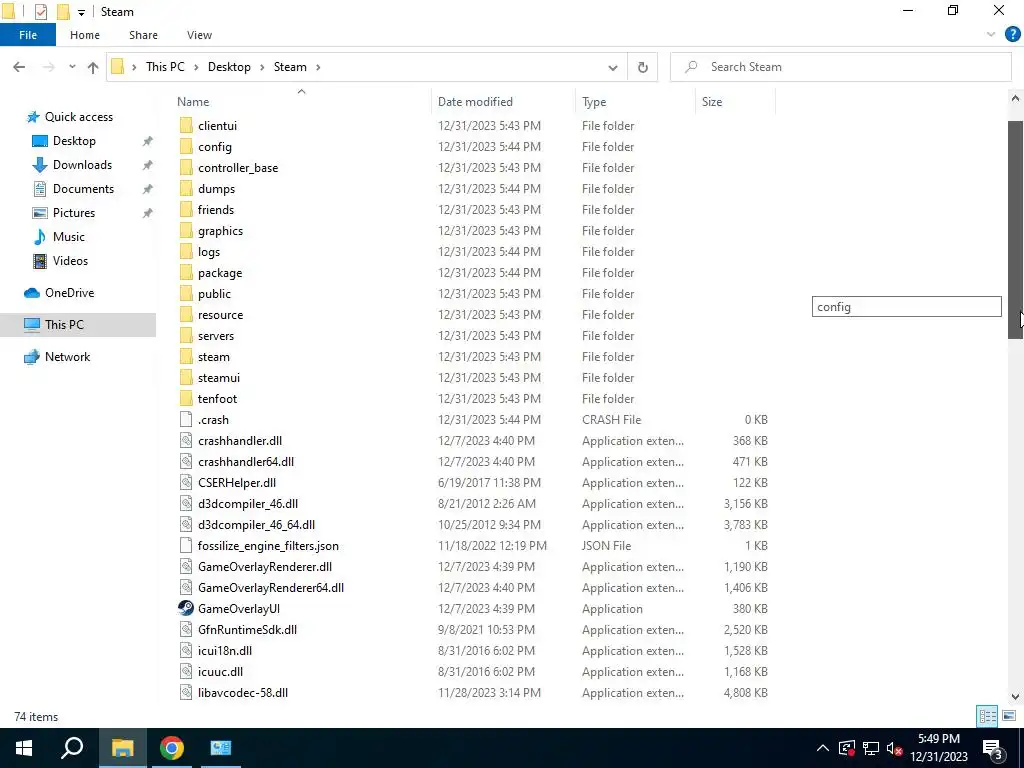Select the d3dcompiler_46_64.dll file name
This screenshot has height=768, width=1024.
pos(256,525)
